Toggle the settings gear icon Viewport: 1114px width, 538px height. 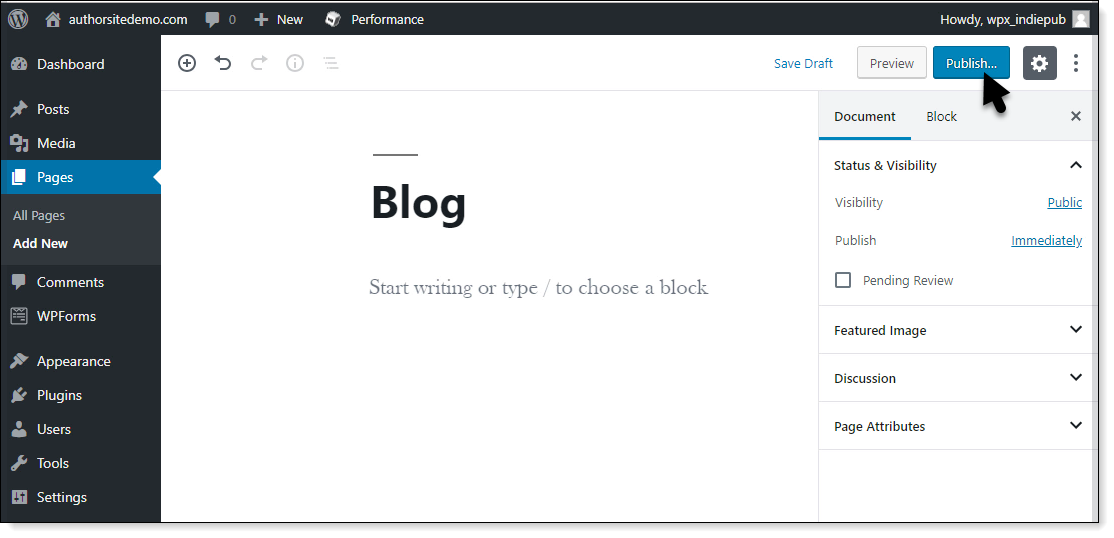click(x=1039, y=63)
